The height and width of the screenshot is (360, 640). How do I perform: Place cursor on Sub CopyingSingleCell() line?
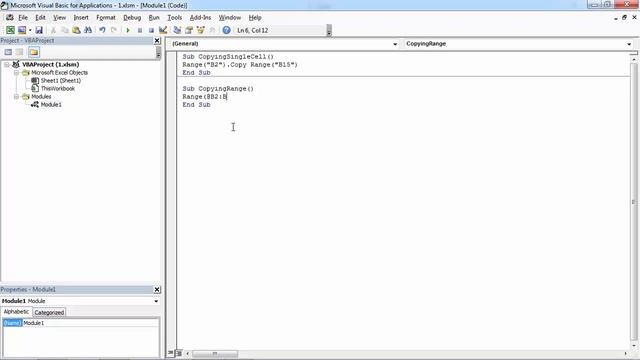[228, 57]
